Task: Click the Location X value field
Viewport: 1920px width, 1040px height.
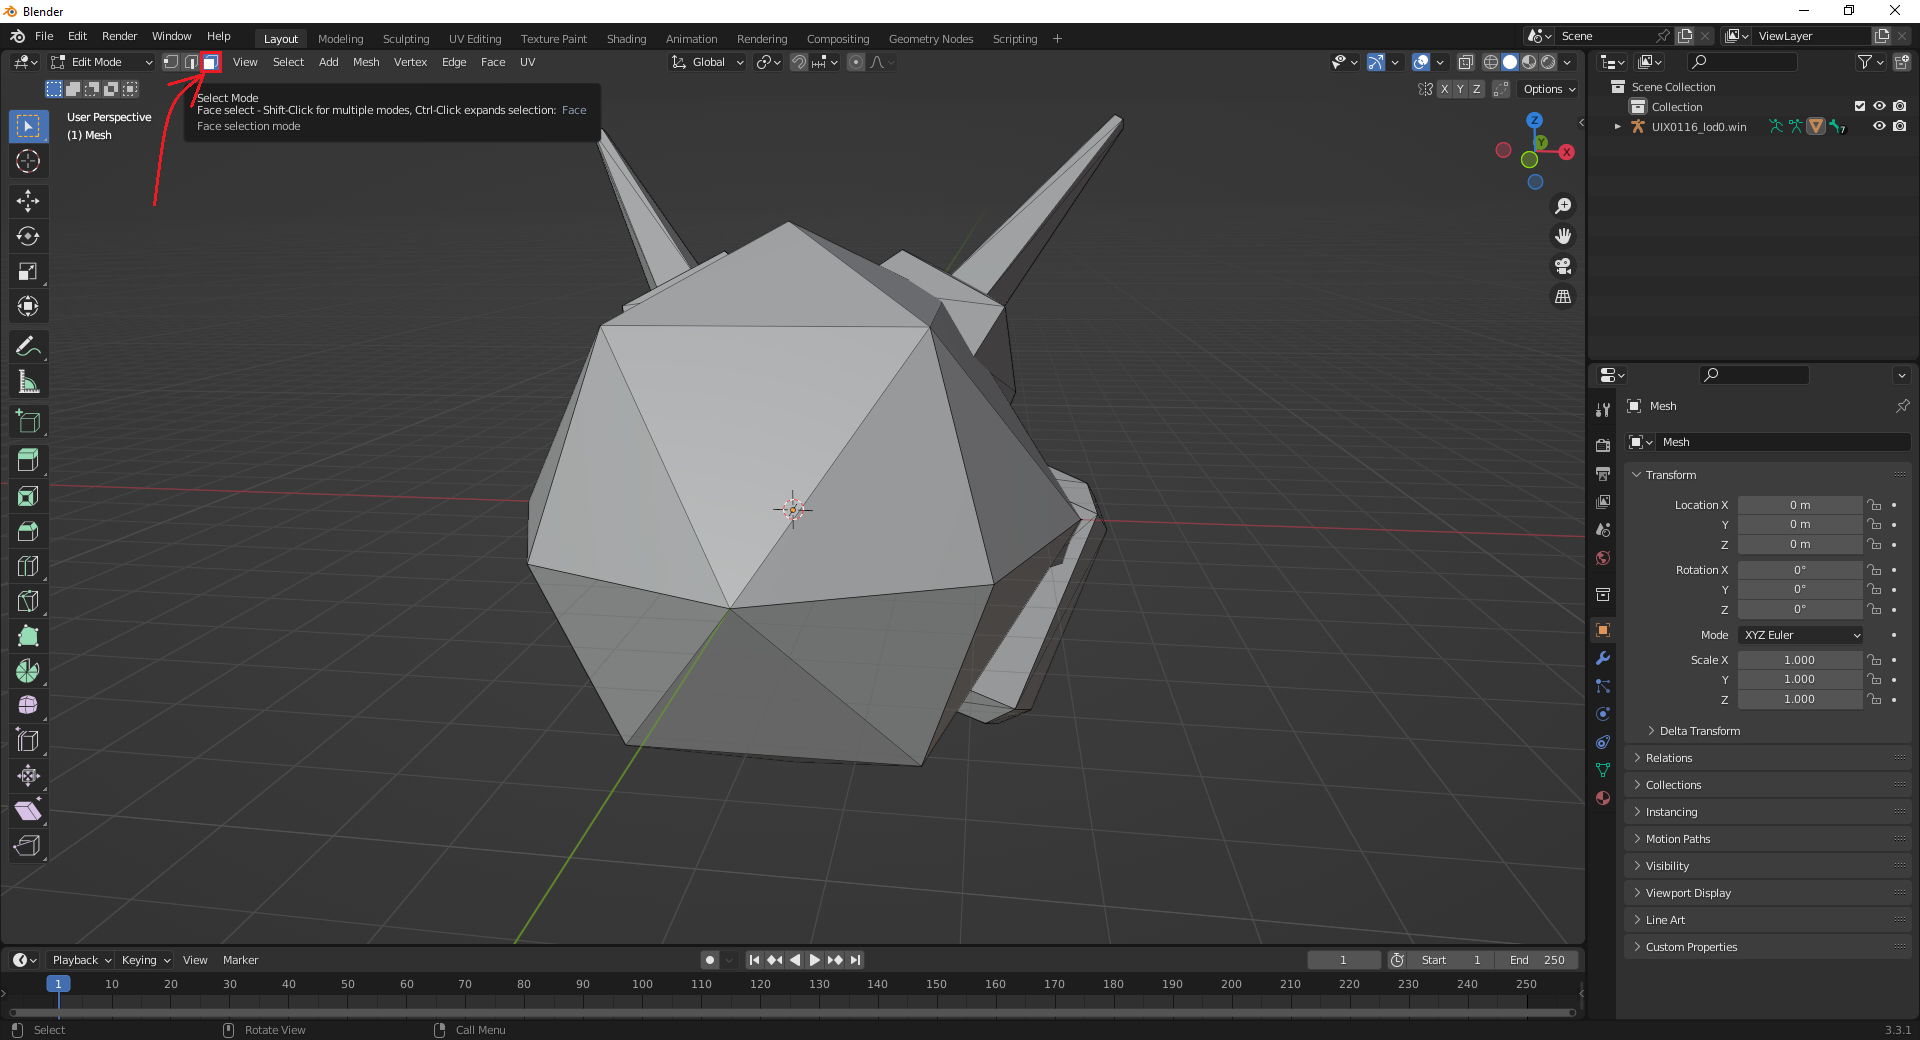Action: click(1800, 505)
